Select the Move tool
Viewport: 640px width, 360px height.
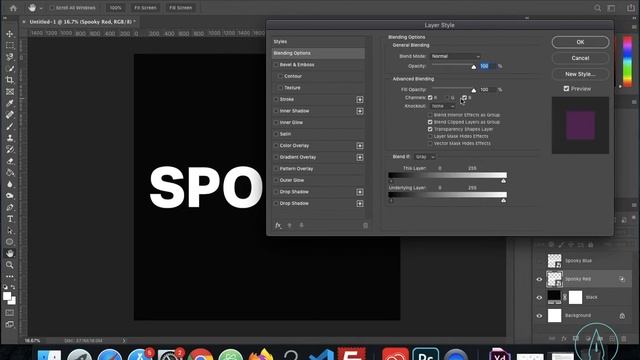(x=10, y=34)
